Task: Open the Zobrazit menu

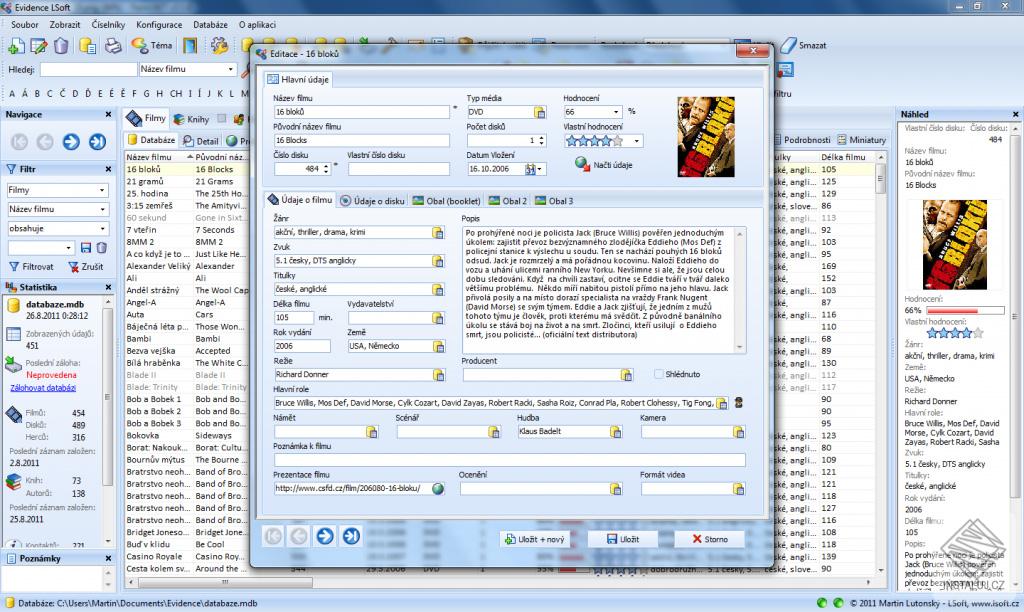Action: 65,24
